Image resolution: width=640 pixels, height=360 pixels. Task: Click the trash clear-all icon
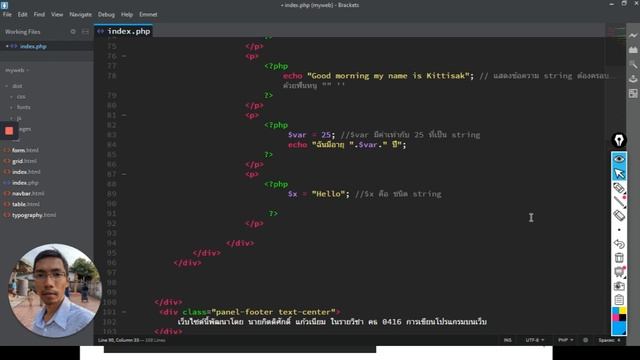click(619, 258)
